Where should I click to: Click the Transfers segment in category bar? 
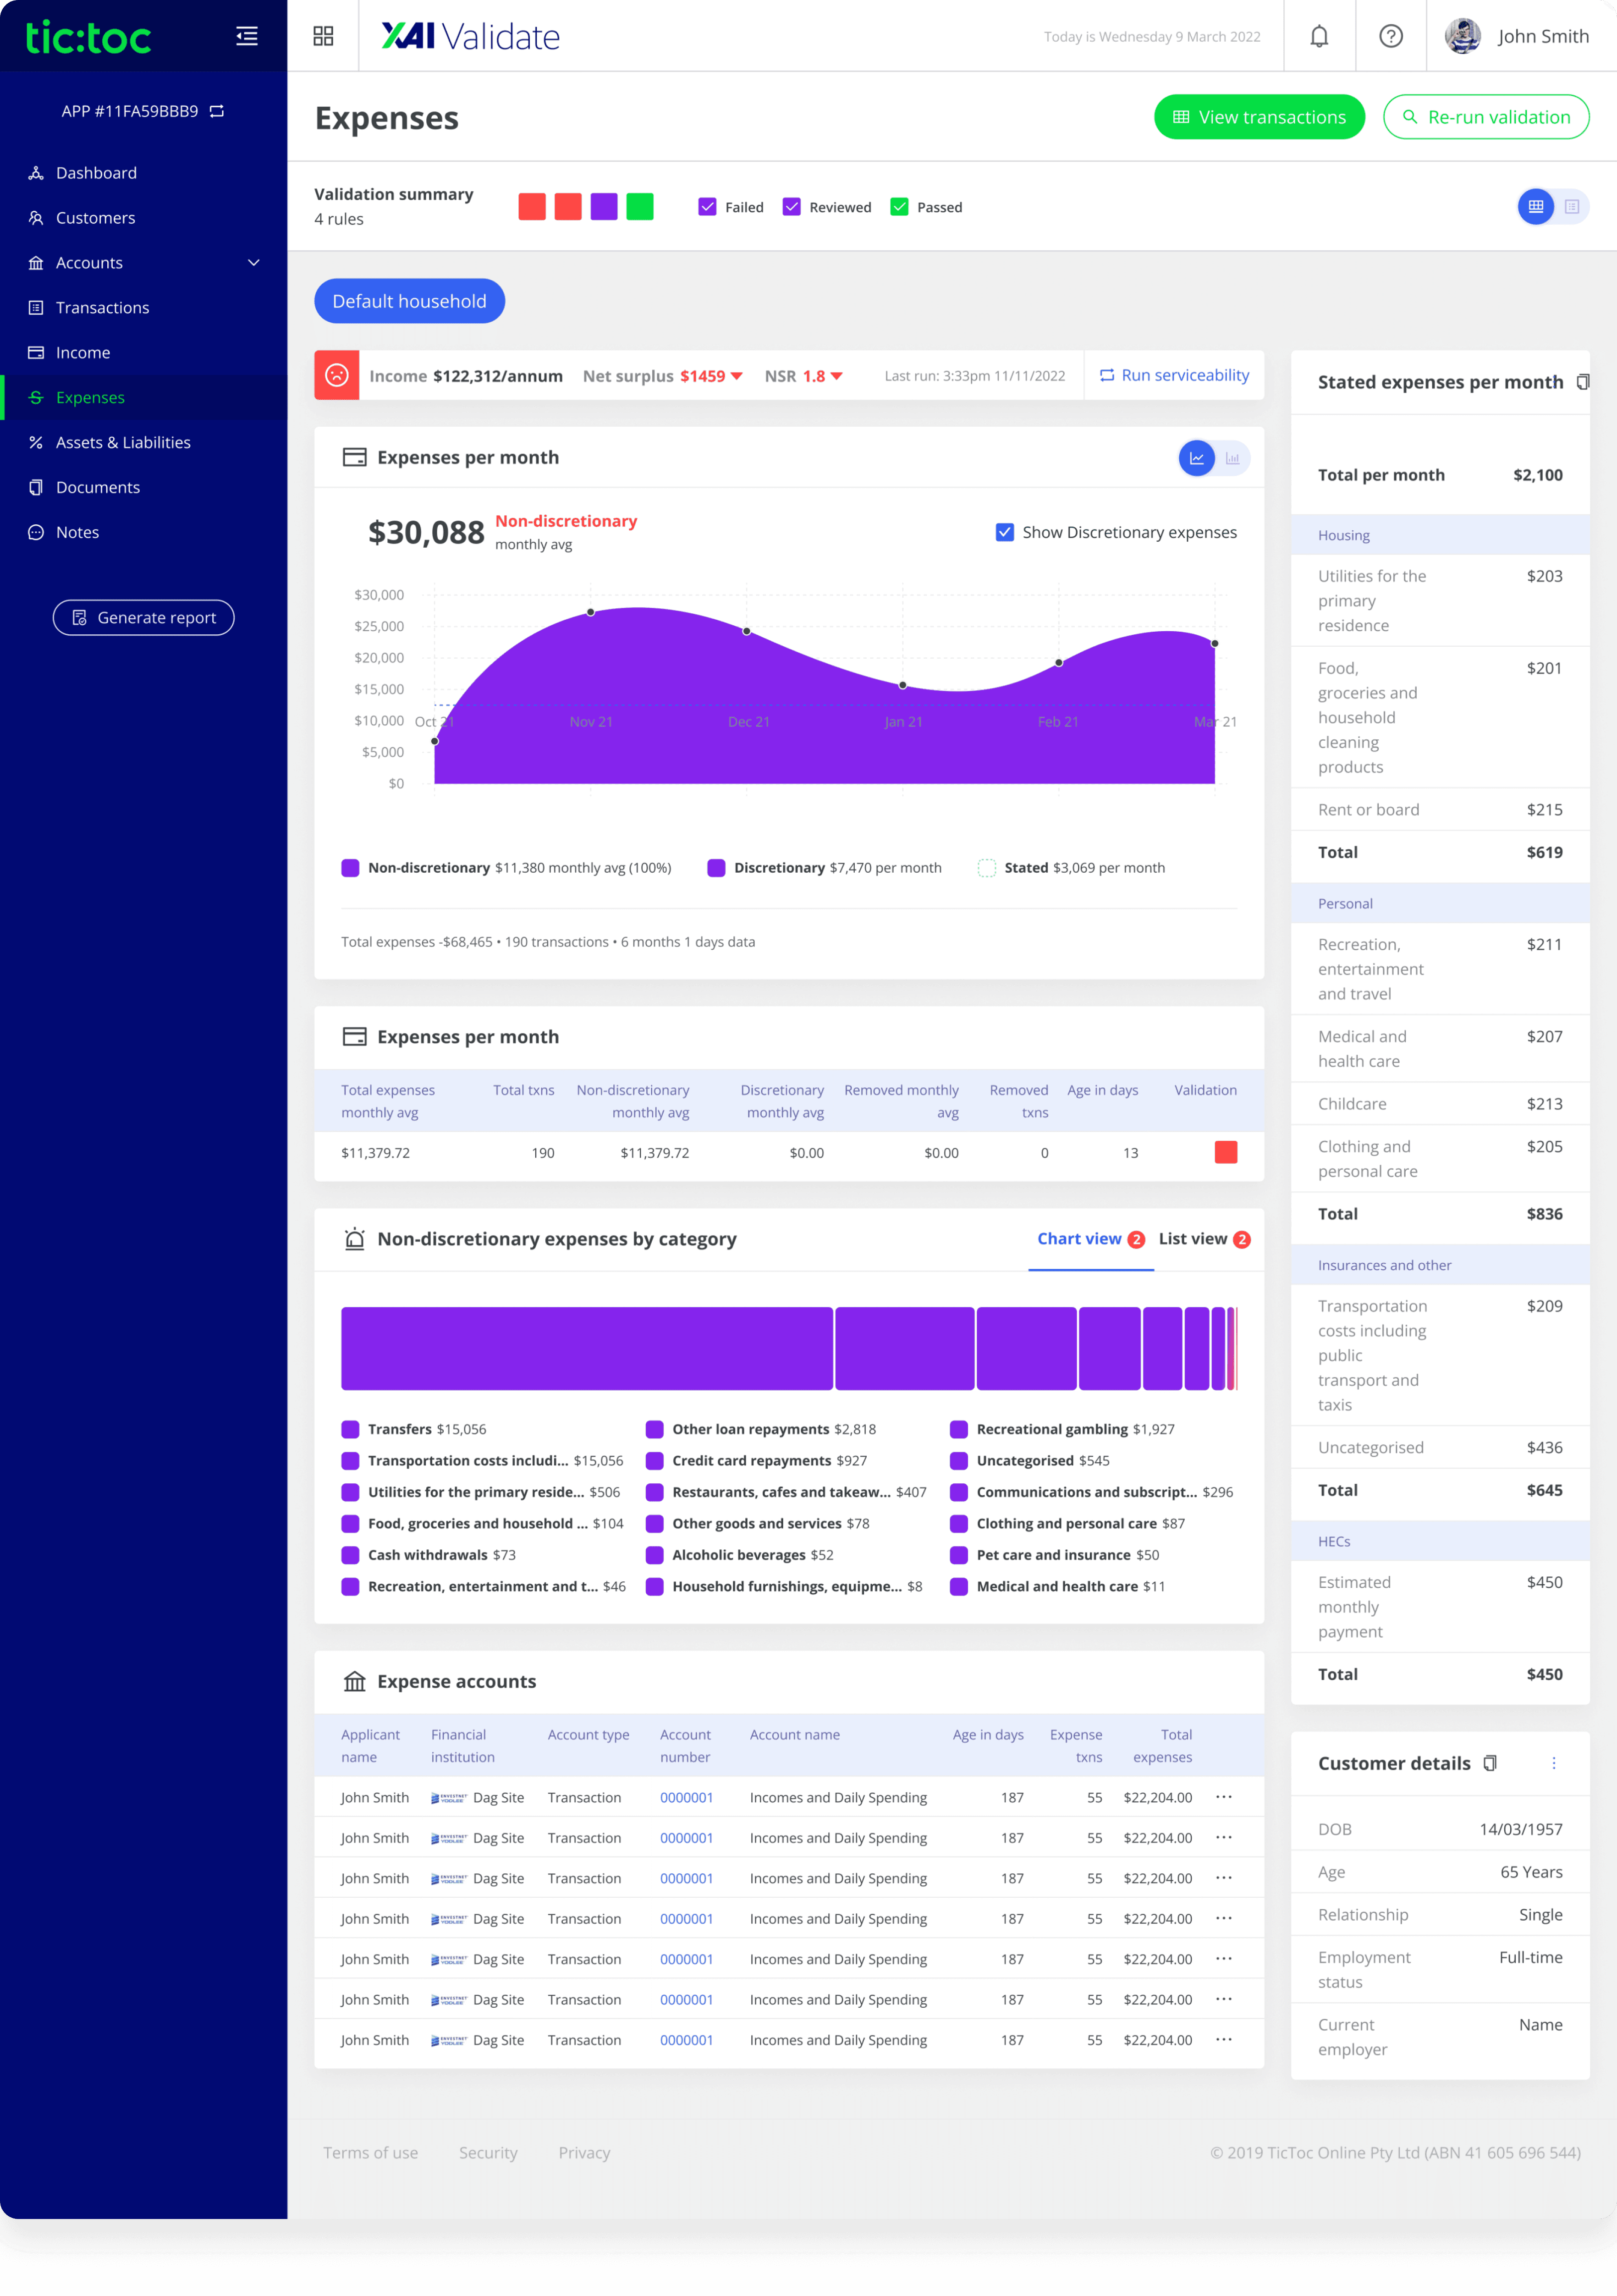pos(587,1348)
